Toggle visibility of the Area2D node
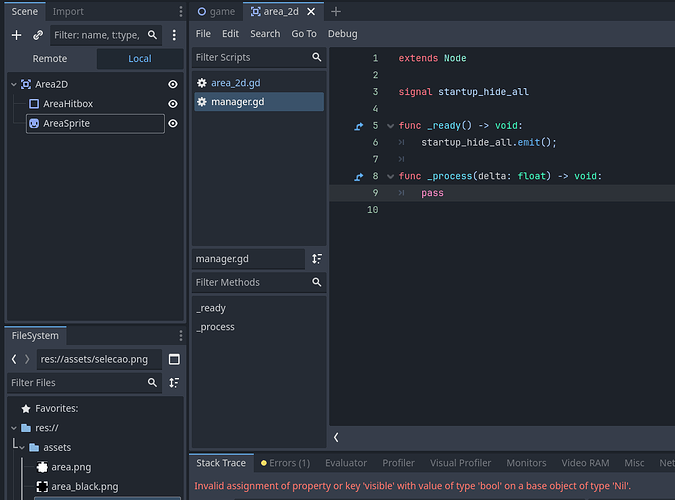 click(173, 84)
